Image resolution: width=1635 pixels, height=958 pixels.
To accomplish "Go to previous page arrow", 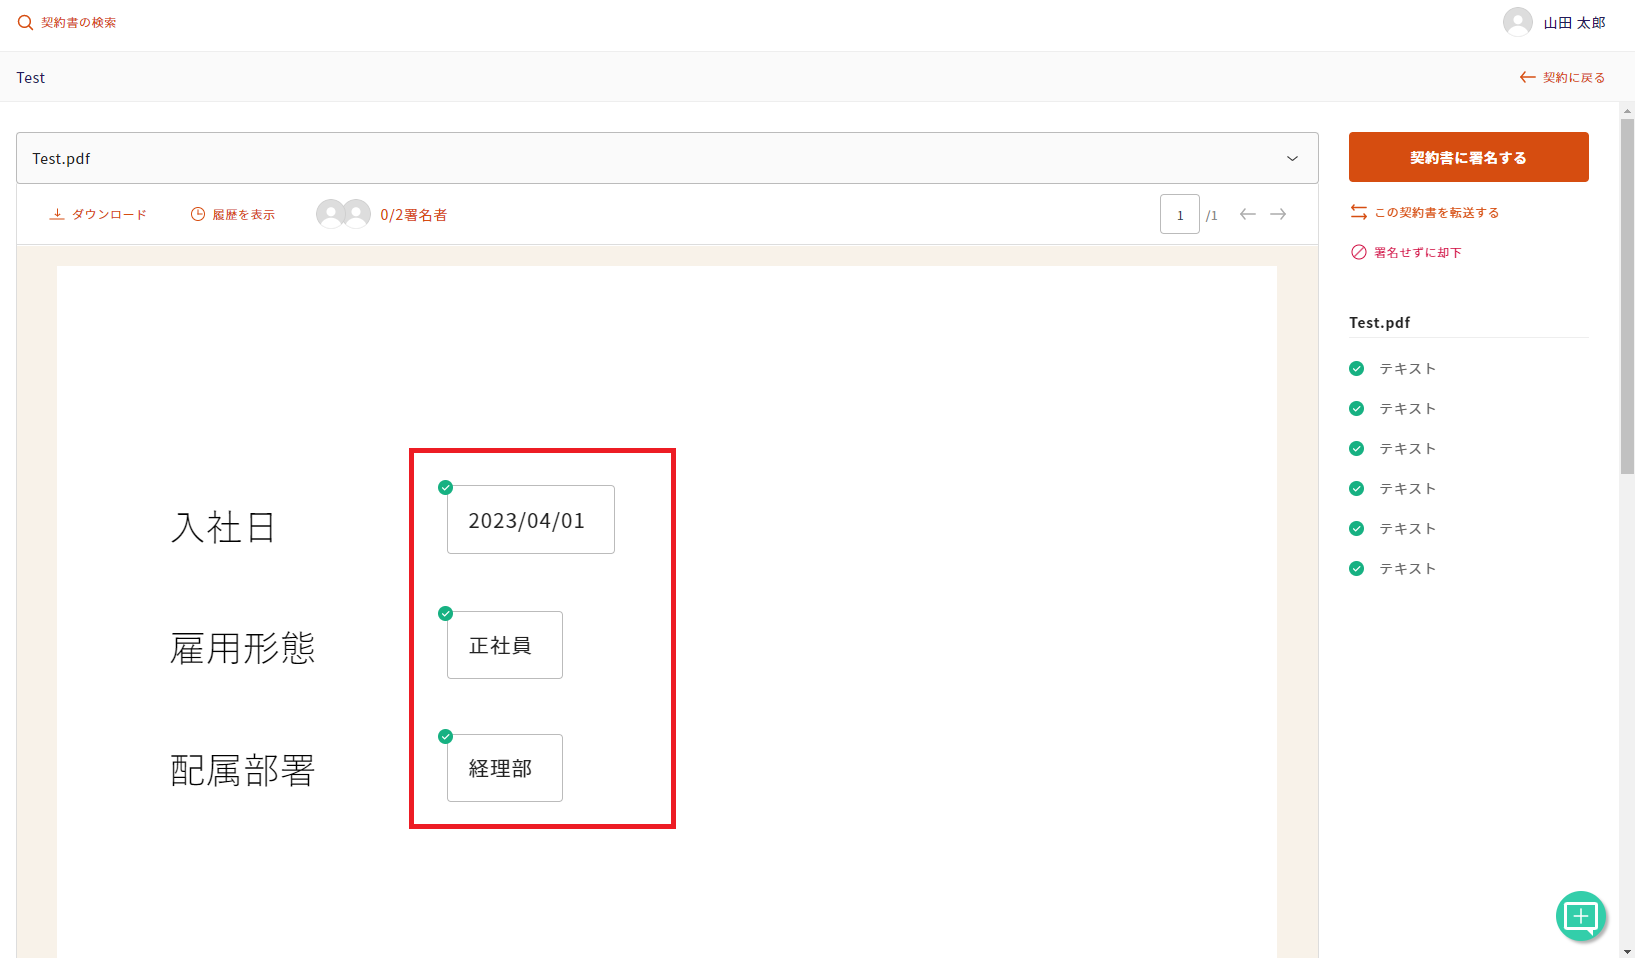I will click(1247, 214).
